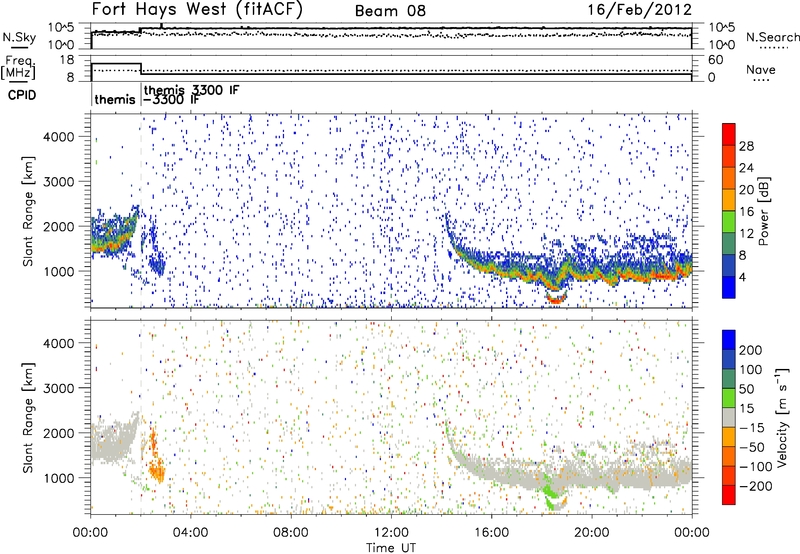800x554 pixels.
Task: Click the orange velocity patch near 02:30 UT
Action: coord(155,459)
